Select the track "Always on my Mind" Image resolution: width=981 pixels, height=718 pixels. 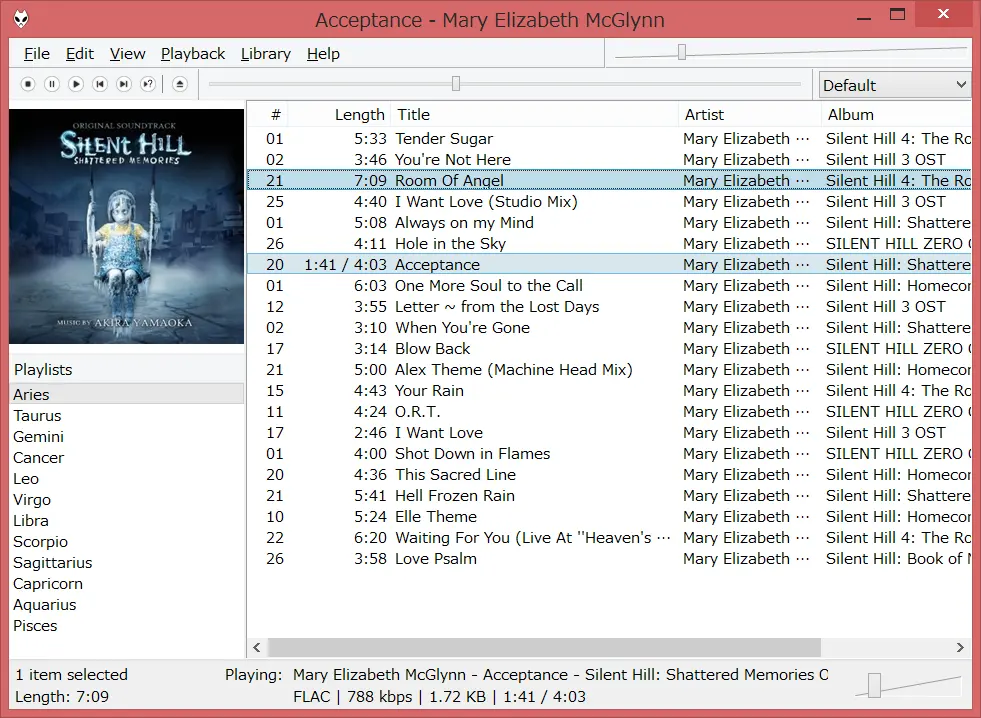coord(609,223)
